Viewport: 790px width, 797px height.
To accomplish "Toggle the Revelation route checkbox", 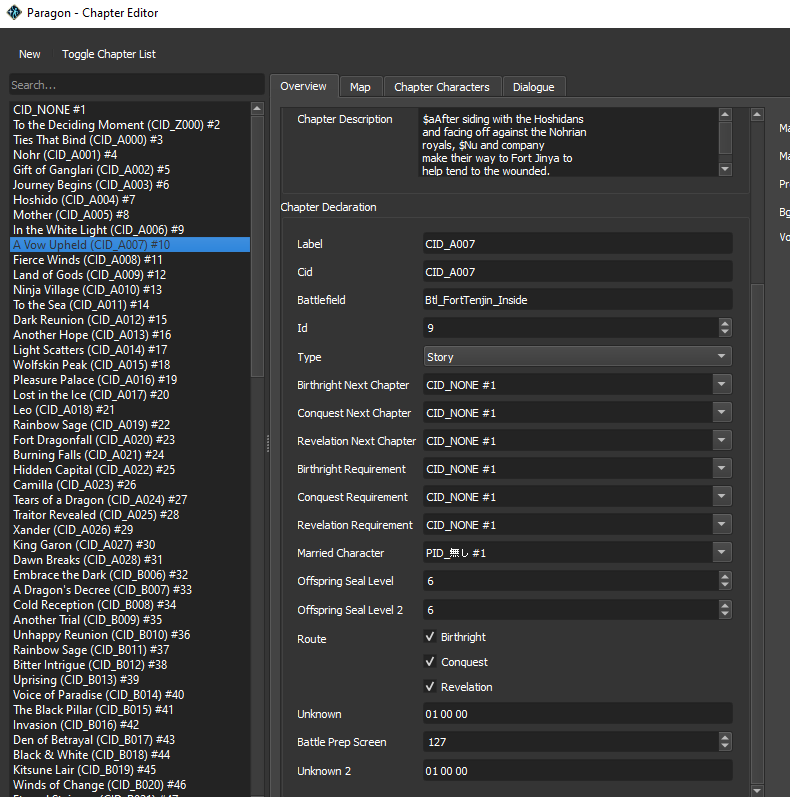I will tap(430, 687).
